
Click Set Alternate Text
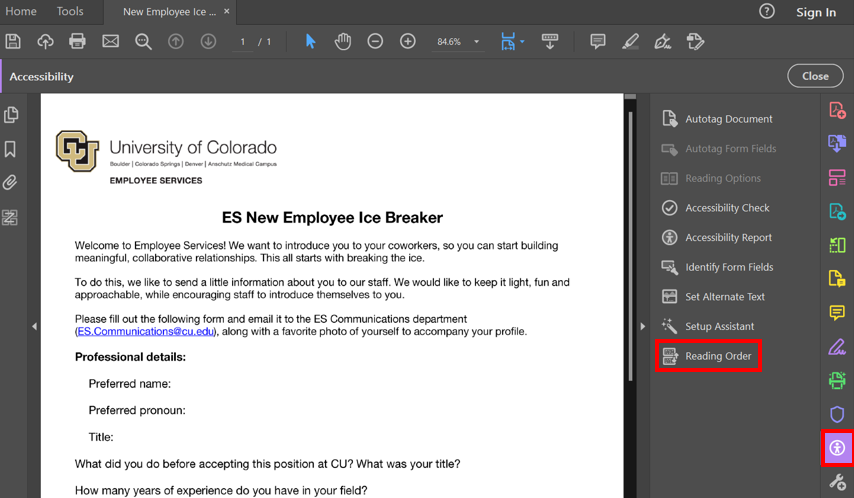(713, 296)
